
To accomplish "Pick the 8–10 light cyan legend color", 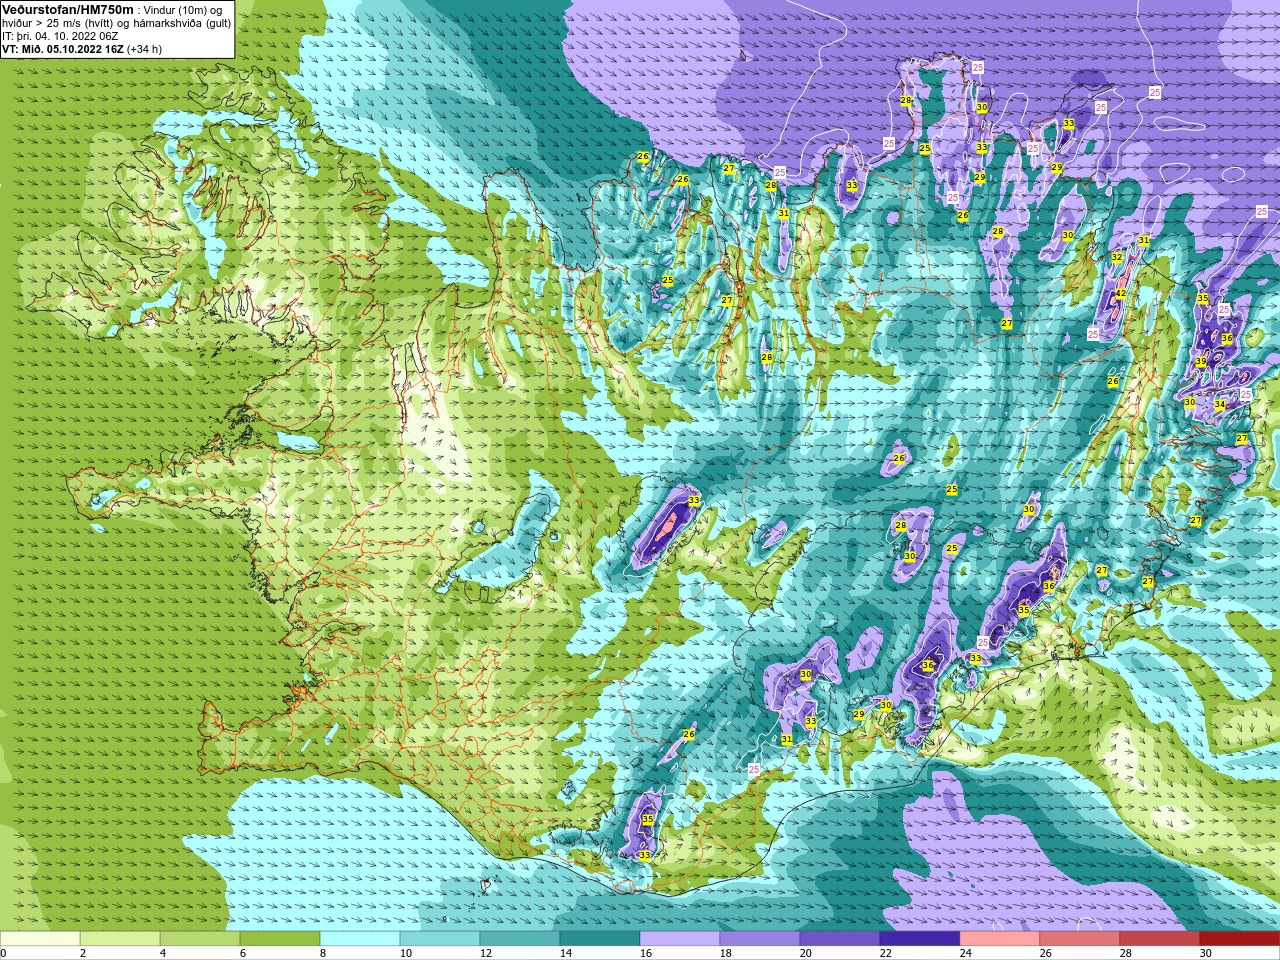I will coord(360,939).
